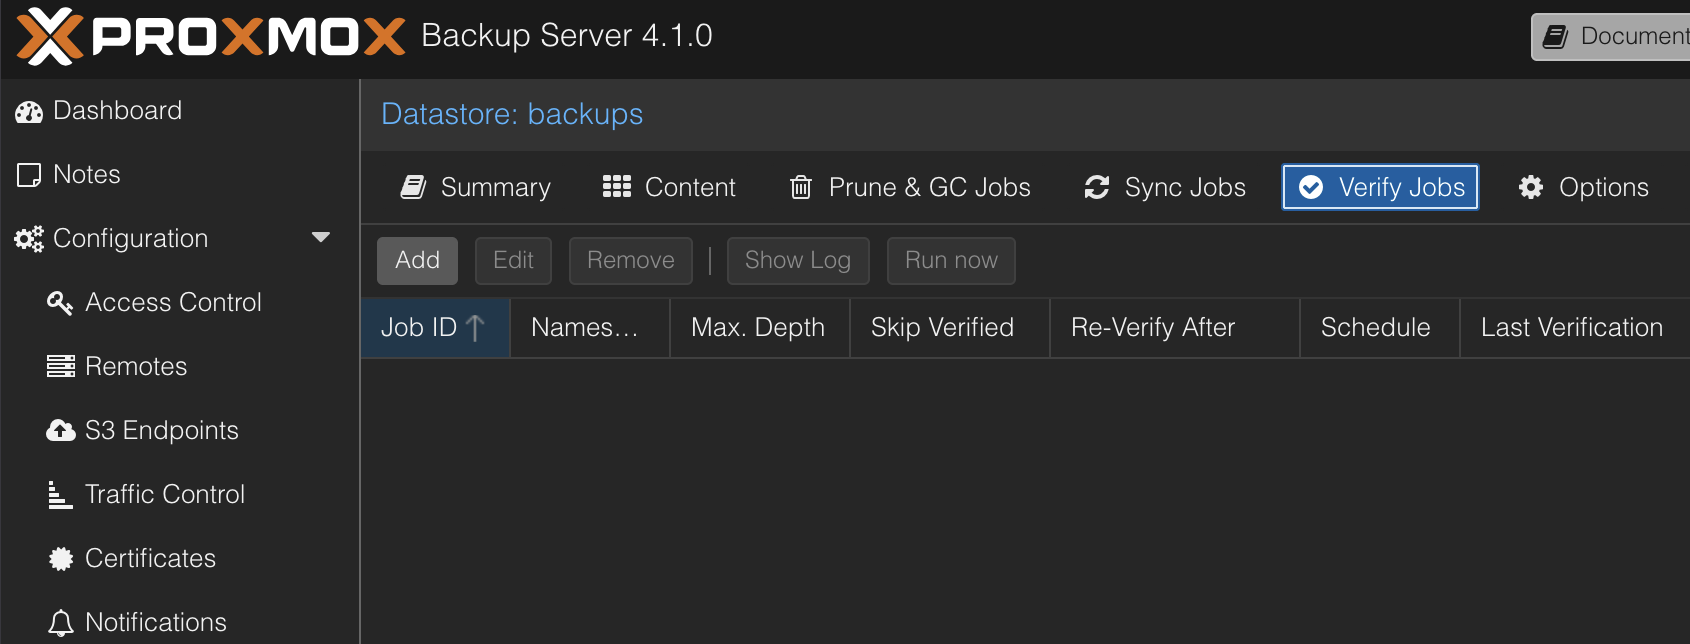Switch to the Content tab
The width and height of the screenshot is (1690, 644).
pyautogui.click(x=669, y=187)
